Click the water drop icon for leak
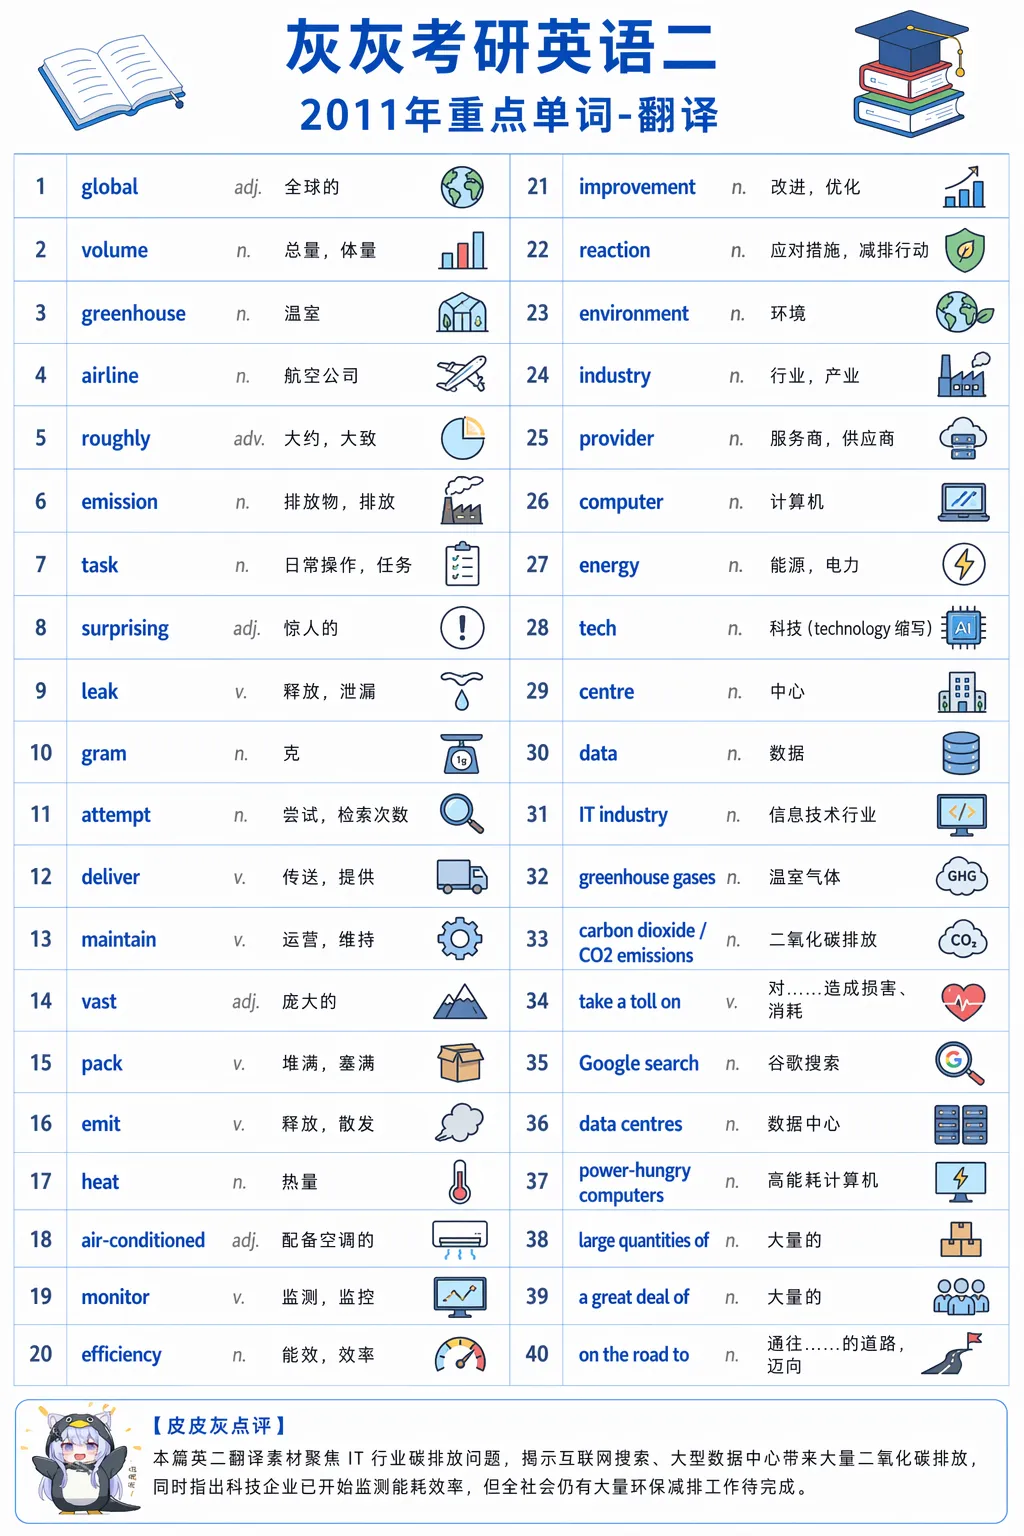 pos(462,691)
